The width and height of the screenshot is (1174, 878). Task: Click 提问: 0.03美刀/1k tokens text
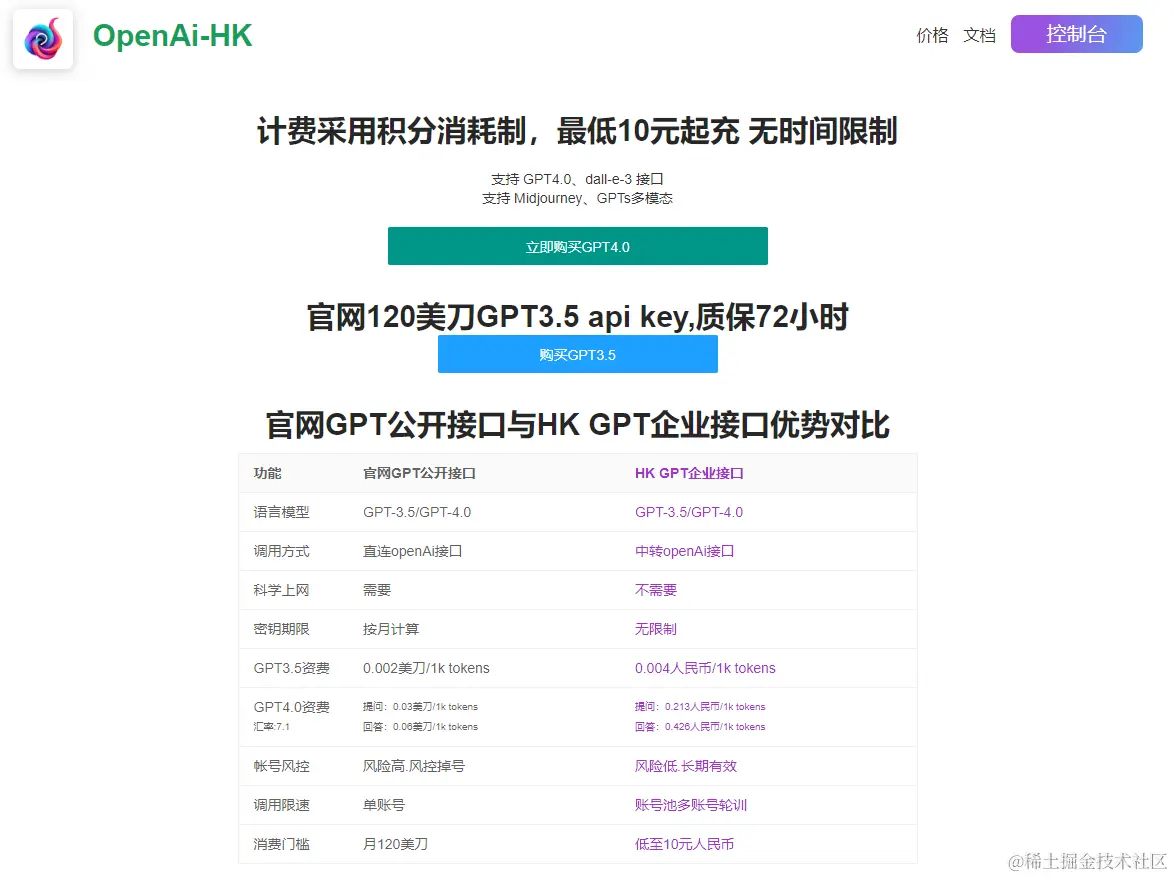click(x=420, y=707)
